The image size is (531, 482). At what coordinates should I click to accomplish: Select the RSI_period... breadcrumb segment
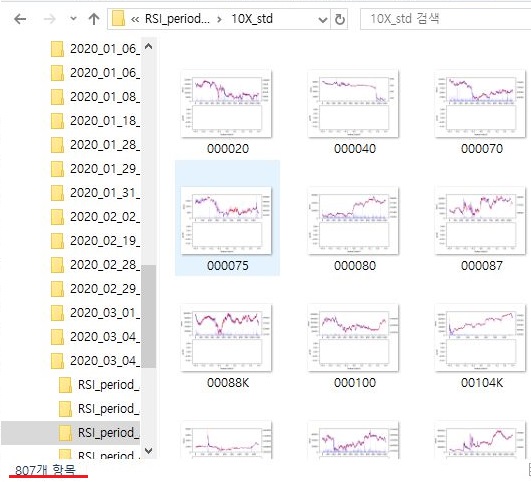click(177, 19)
